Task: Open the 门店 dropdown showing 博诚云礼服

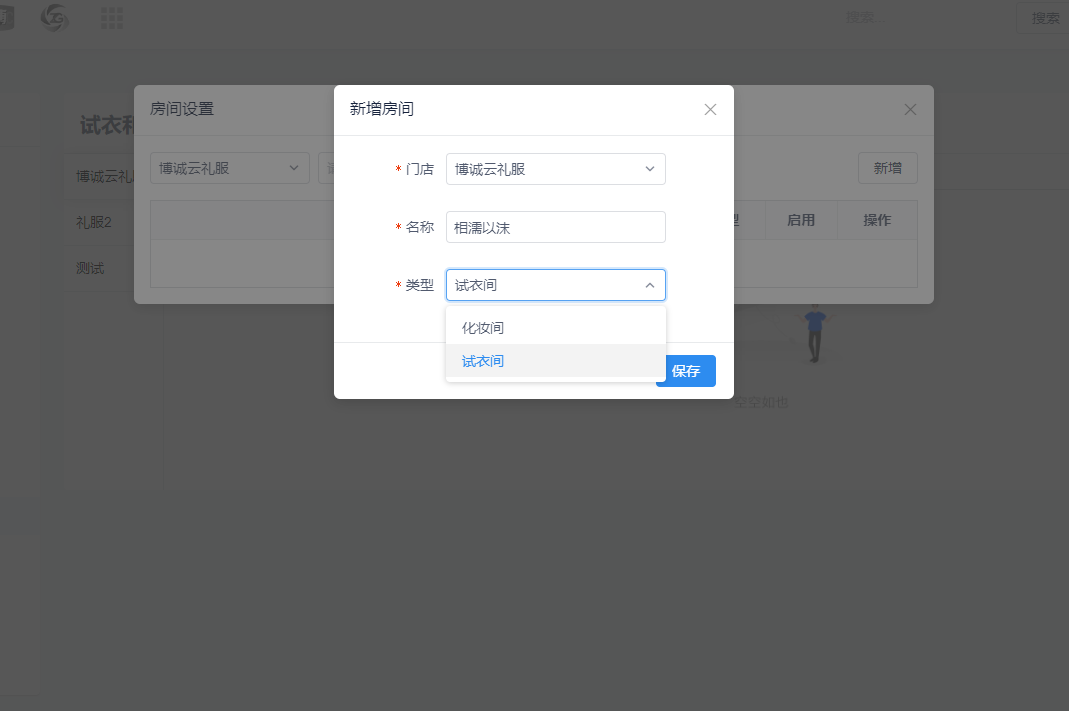Action: click(x=555, y=168)
